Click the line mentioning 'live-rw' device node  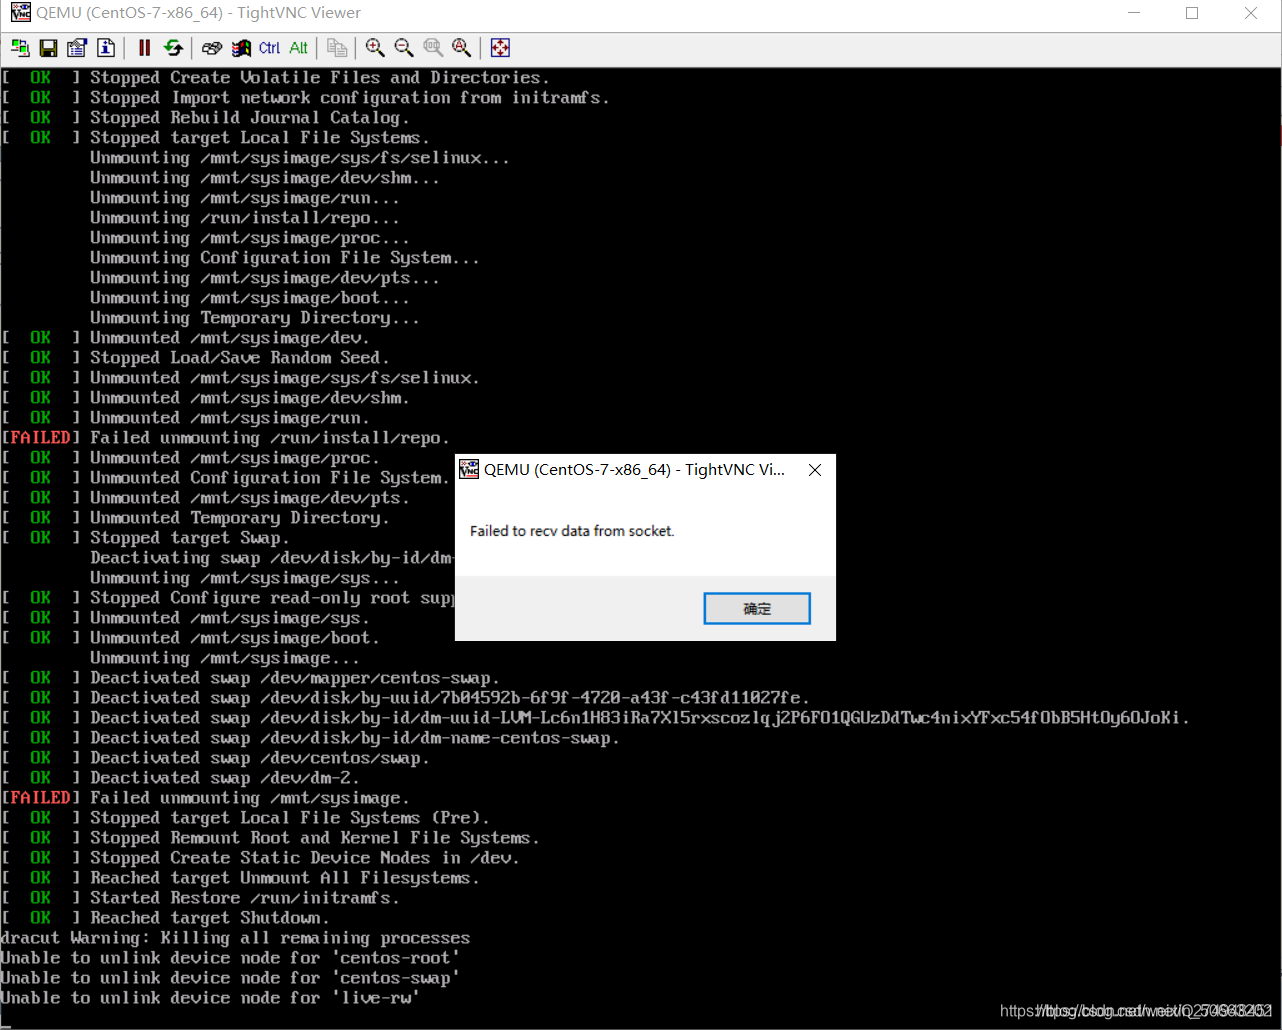coord(210,998)
